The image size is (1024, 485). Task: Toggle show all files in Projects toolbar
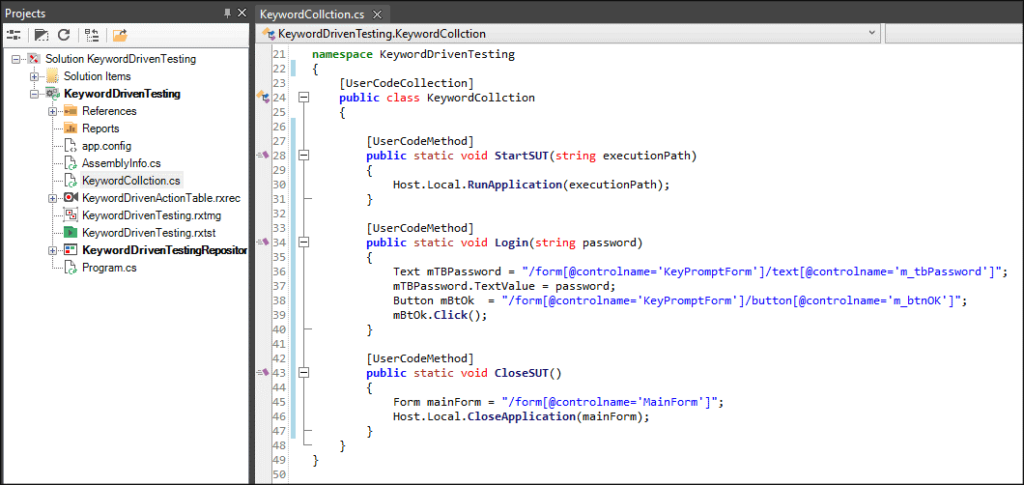pos(42,35)
